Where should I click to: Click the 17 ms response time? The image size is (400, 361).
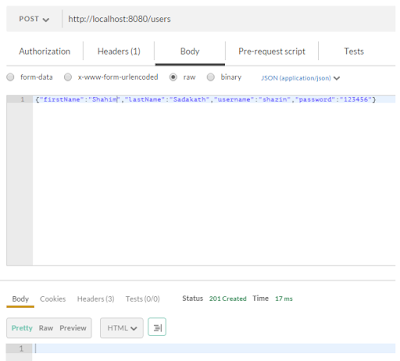click(284, 299)
